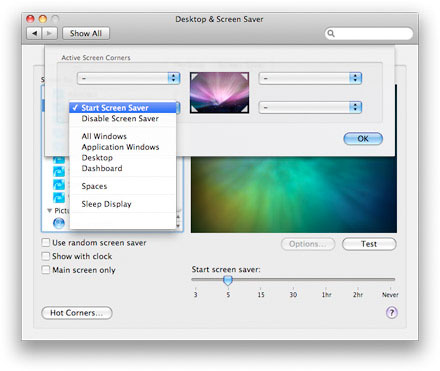Choose Disable Screen Saver option
The height and width of the screenshot is (371, 440).
pyautogui.click(x=123, y=119)
